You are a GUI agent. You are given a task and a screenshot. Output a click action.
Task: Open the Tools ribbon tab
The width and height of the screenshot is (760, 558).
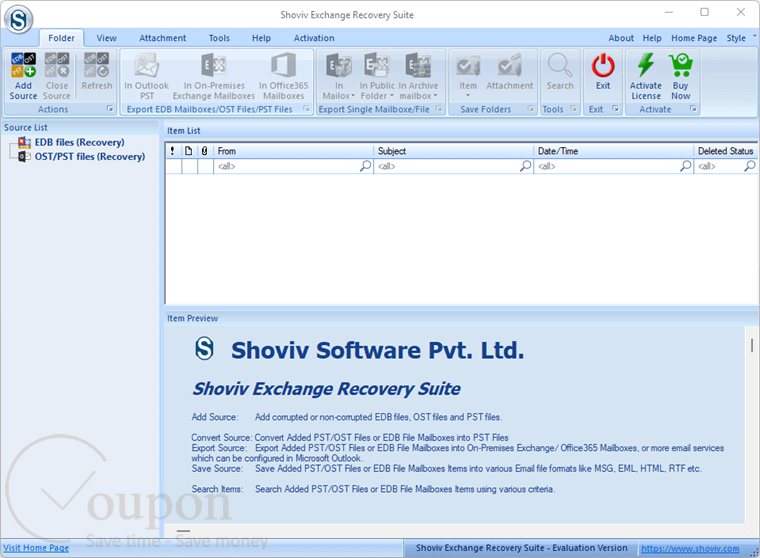[x=219, y=38]
